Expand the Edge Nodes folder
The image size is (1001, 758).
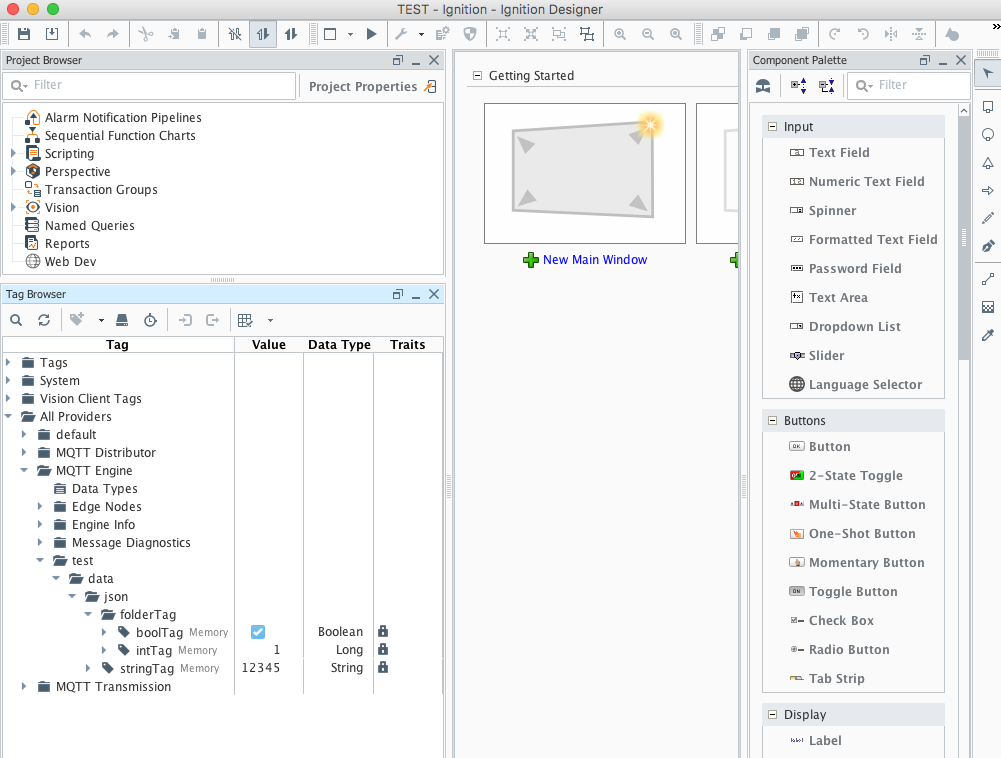click(40, 506)
